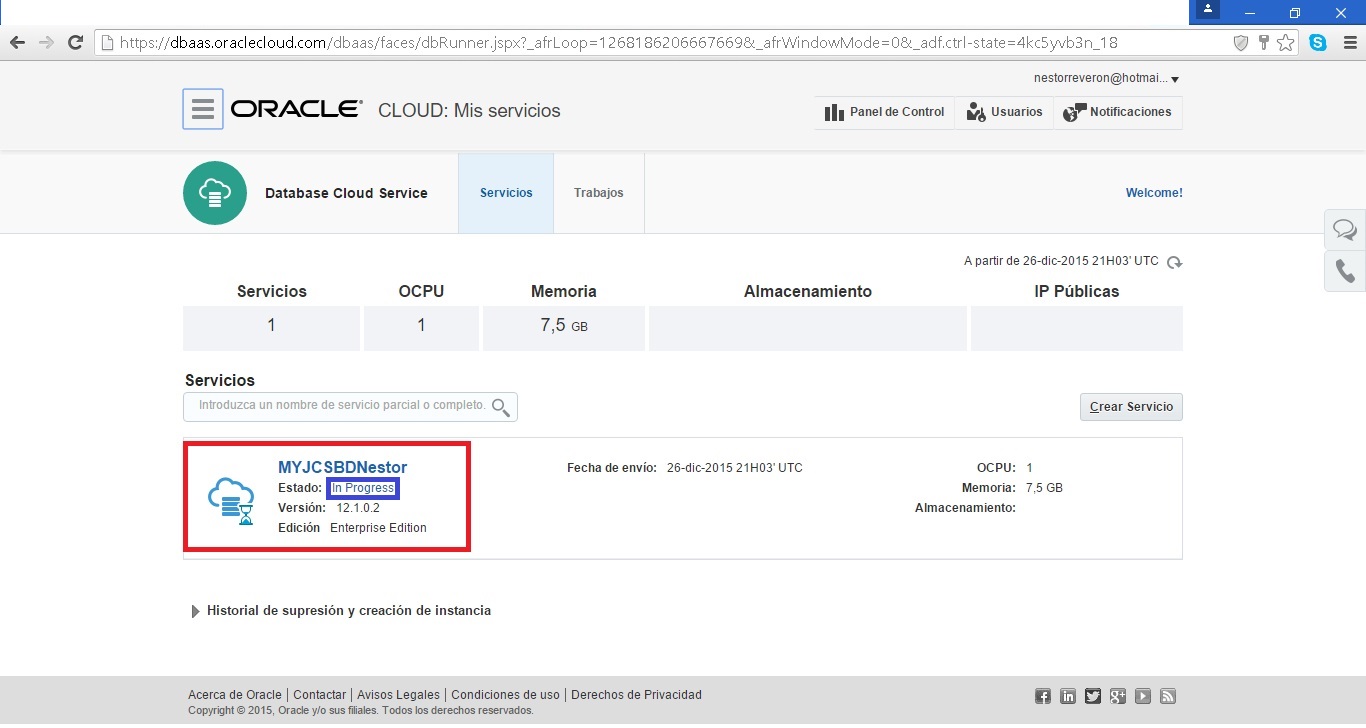The image size is (1366, 728).
Task: Bookmark page with the star icon
Action: point(1286,43)
